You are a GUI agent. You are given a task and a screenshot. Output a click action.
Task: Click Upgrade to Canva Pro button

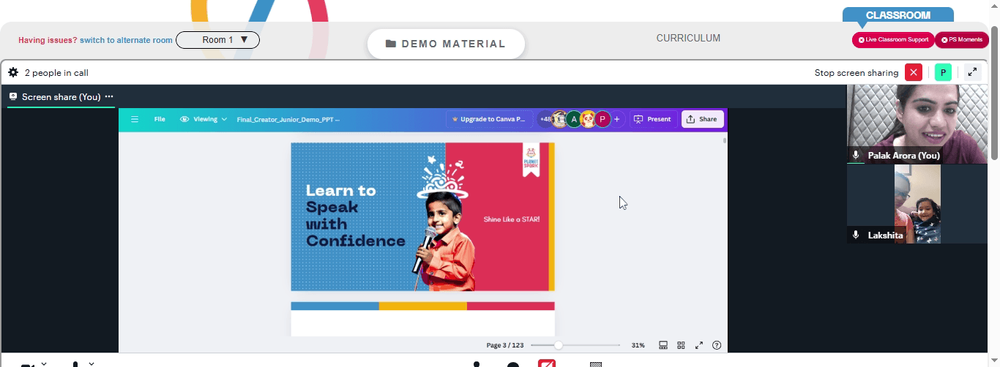coord(489,119)
